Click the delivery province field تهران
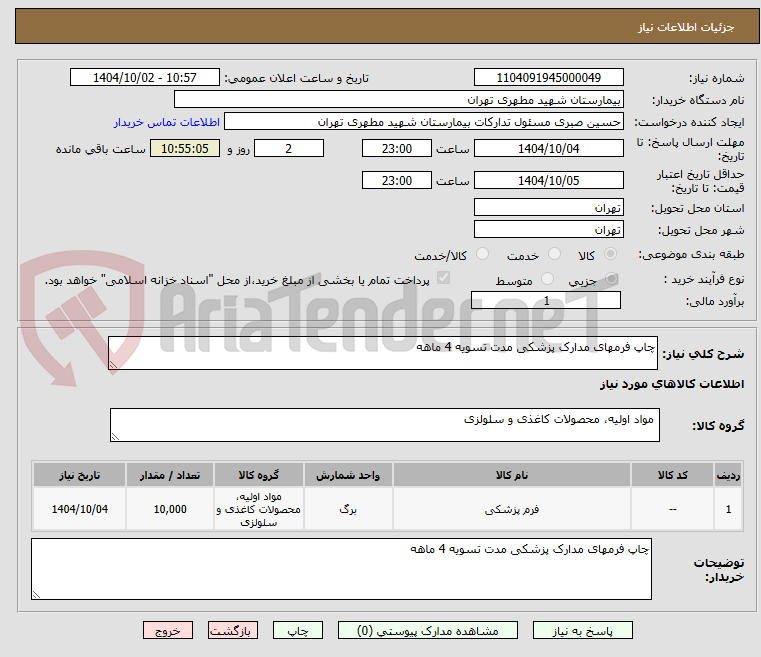Image resolution: width=761 pixels, height=657 pixels. tap(548, 207)
